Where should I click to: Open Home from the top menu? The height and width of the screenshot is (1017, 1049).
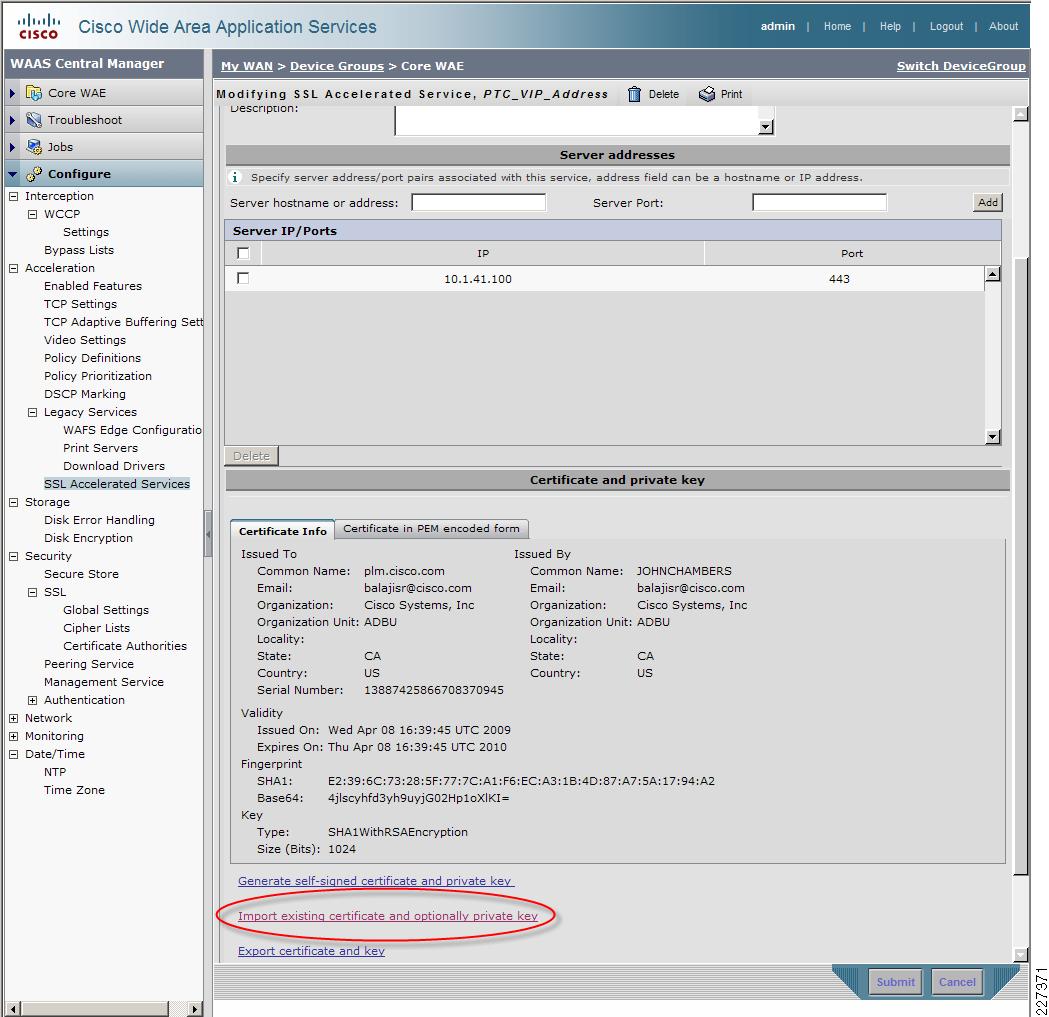tap(837, 26)
